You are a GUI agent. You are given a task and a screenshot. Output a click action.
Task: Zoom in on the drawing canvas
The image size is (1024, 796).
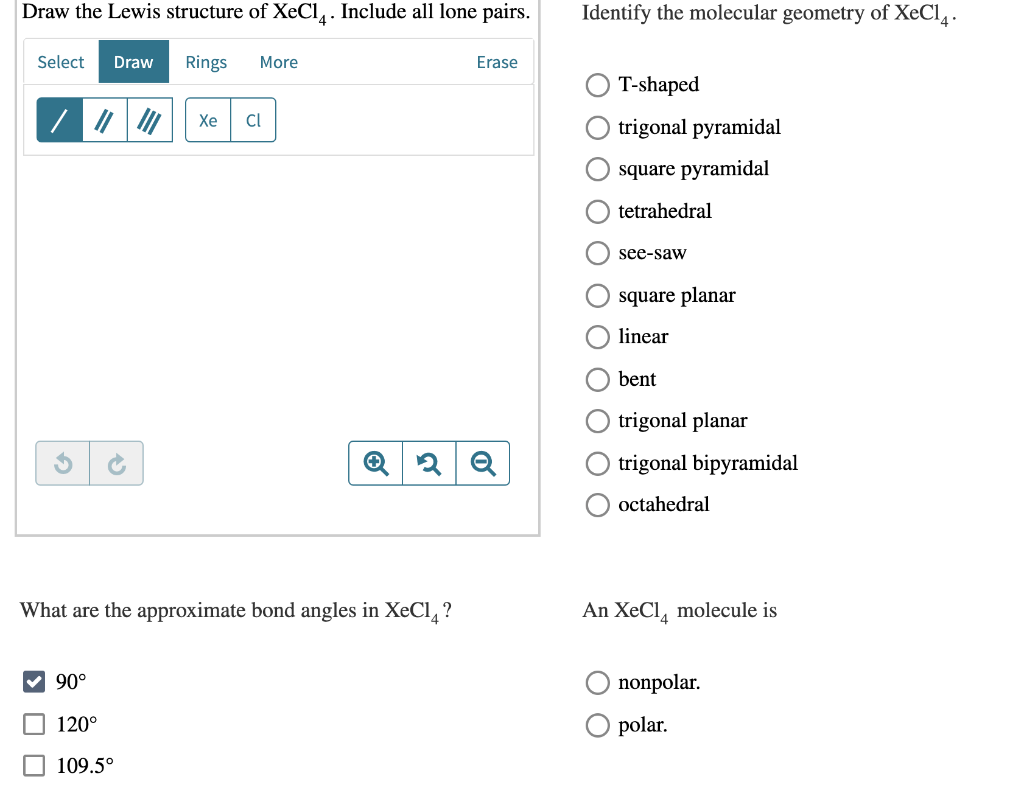(375, 463)
